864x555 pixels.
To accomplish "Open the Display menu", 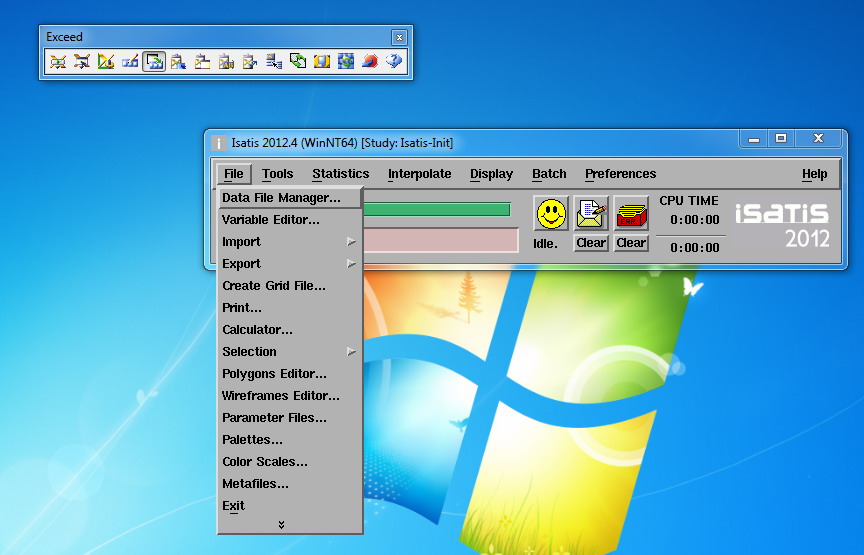I will (x=492, y=174).
